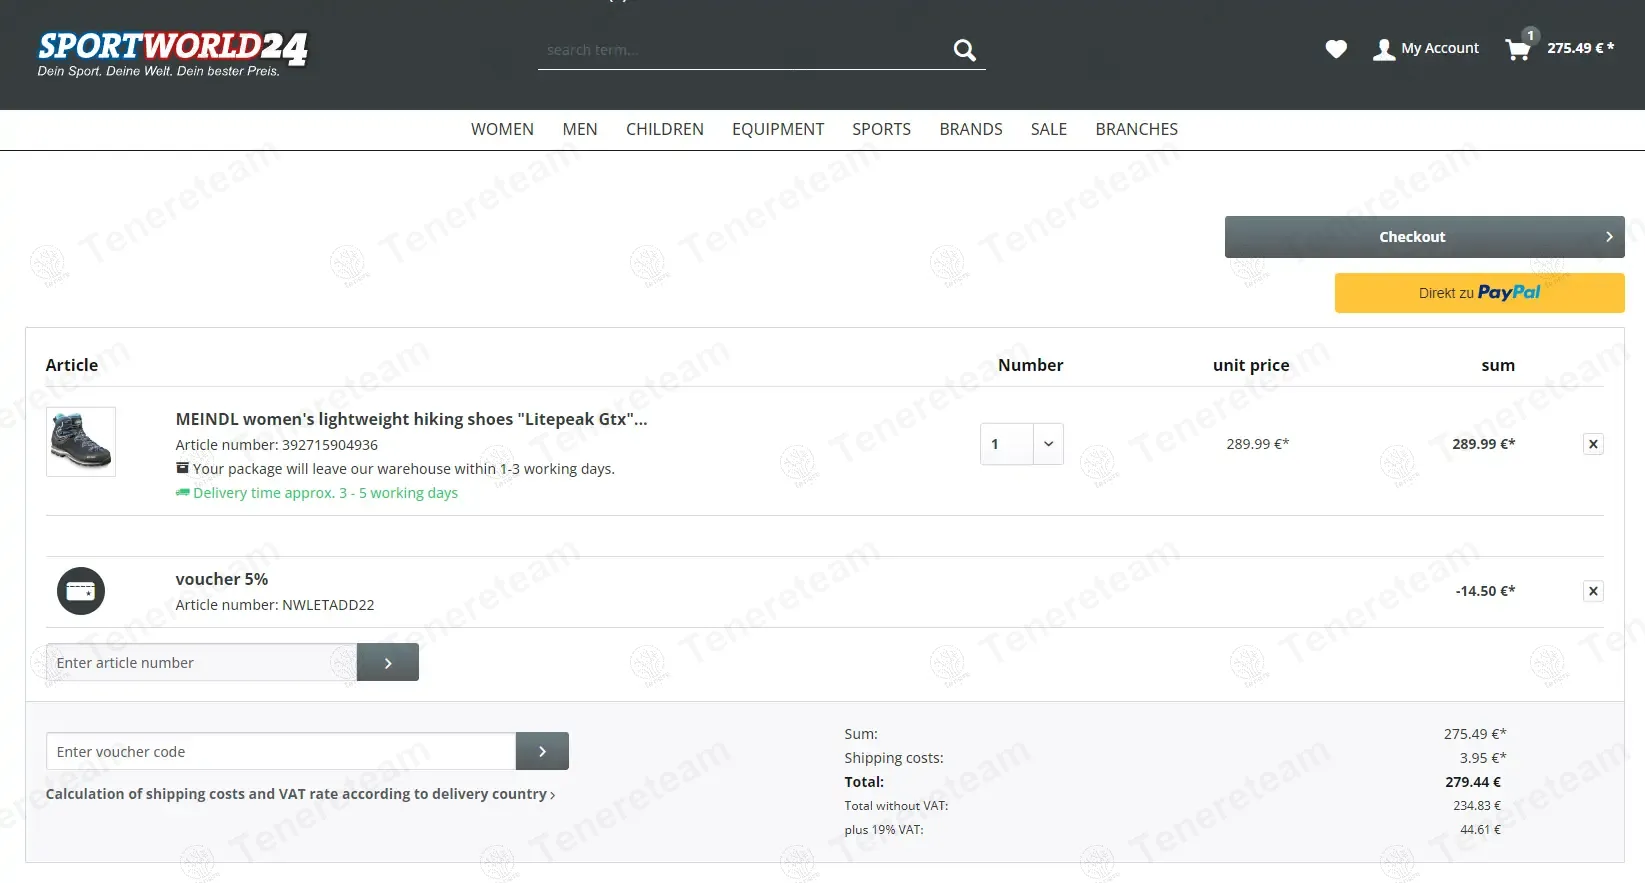This screenshot has width=1645, height=883.
Task: Remove the Meindl hiking shoes from cart
Action: tap(1593, 444)
